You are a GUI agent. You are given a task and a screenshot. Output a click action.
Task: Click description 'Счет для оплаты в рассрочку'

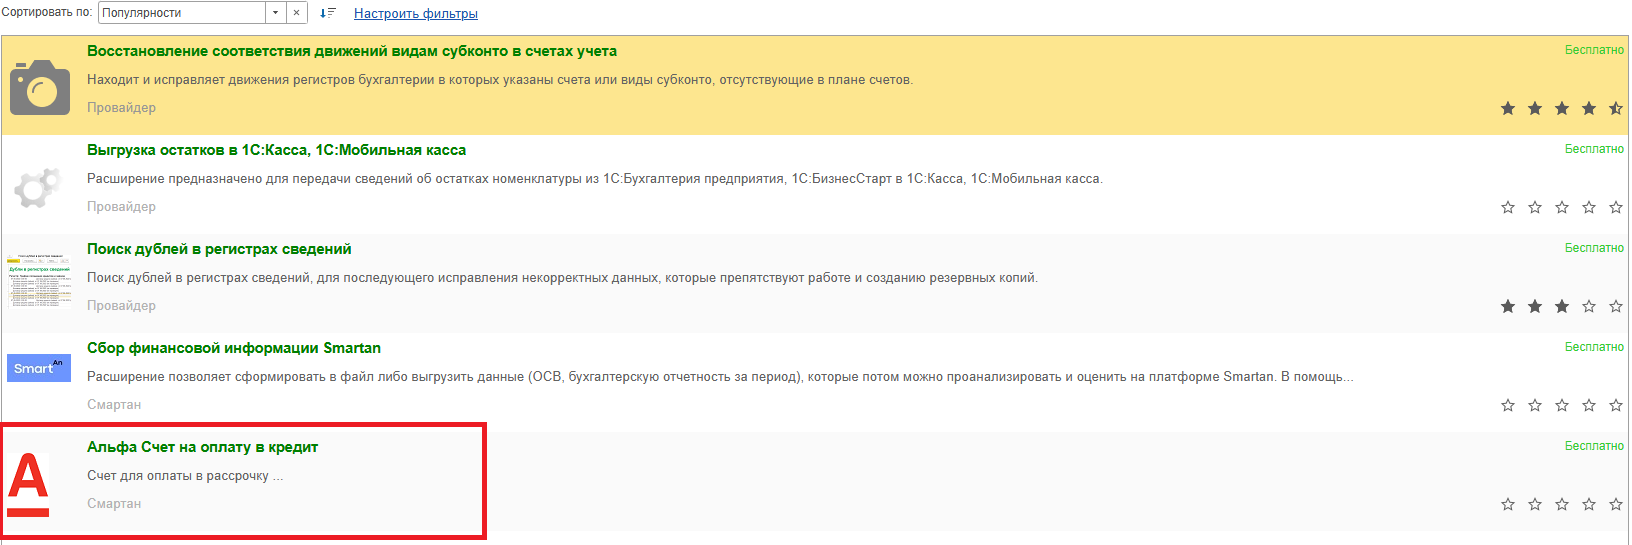pos(185,476)
